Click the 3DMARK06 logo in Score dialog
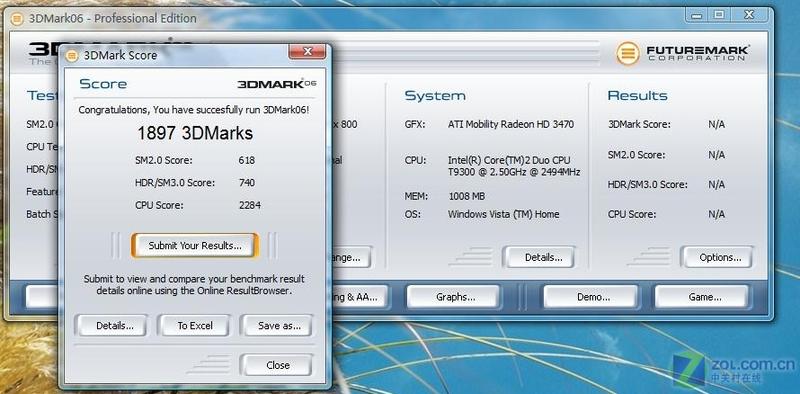 pyautogui.click(x=277, y=83)
